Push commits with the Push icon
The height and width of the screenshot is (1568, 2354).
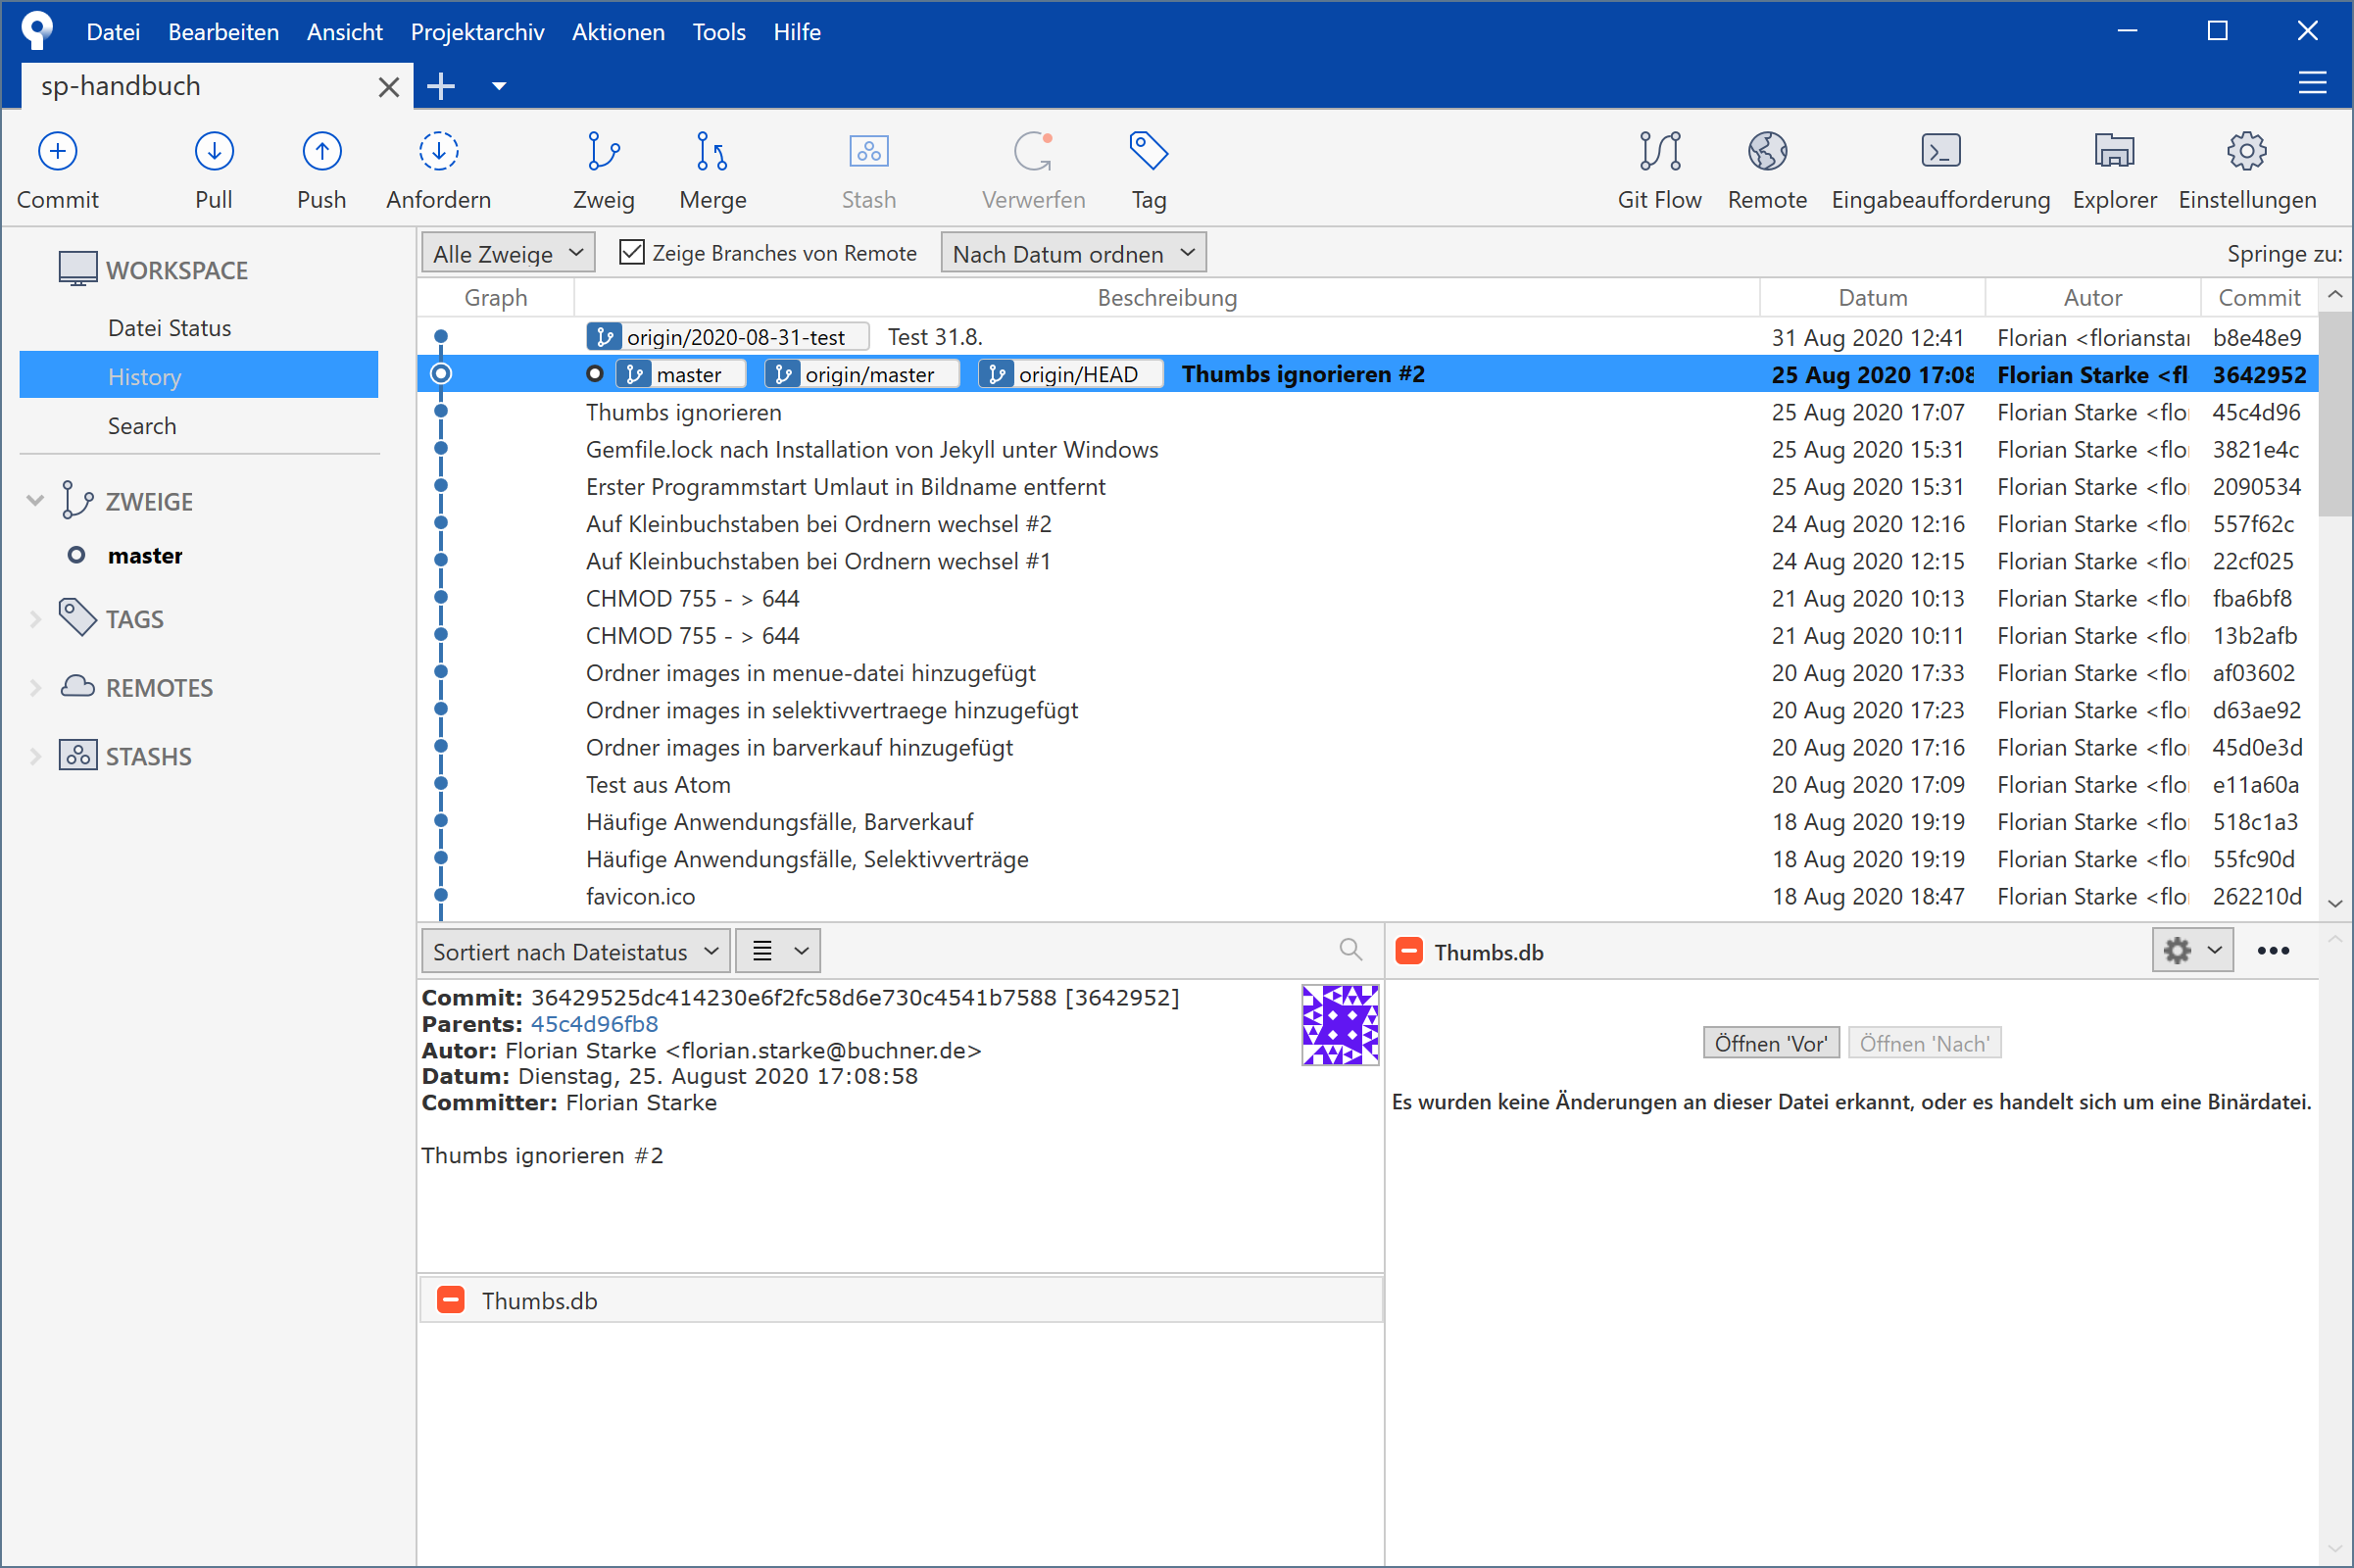pos(321,152)
